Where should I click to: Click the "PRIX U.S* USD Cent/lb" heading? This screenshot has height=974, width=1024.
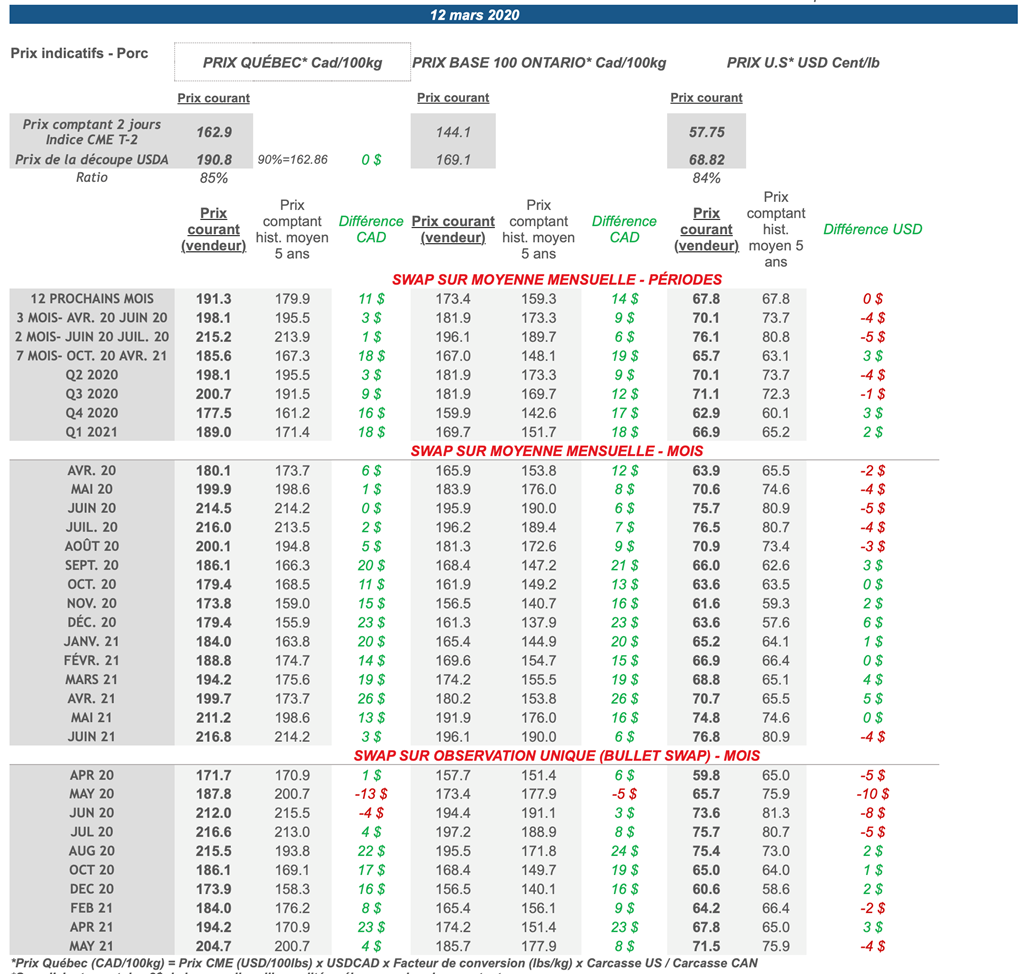click(x=802, y=62)
